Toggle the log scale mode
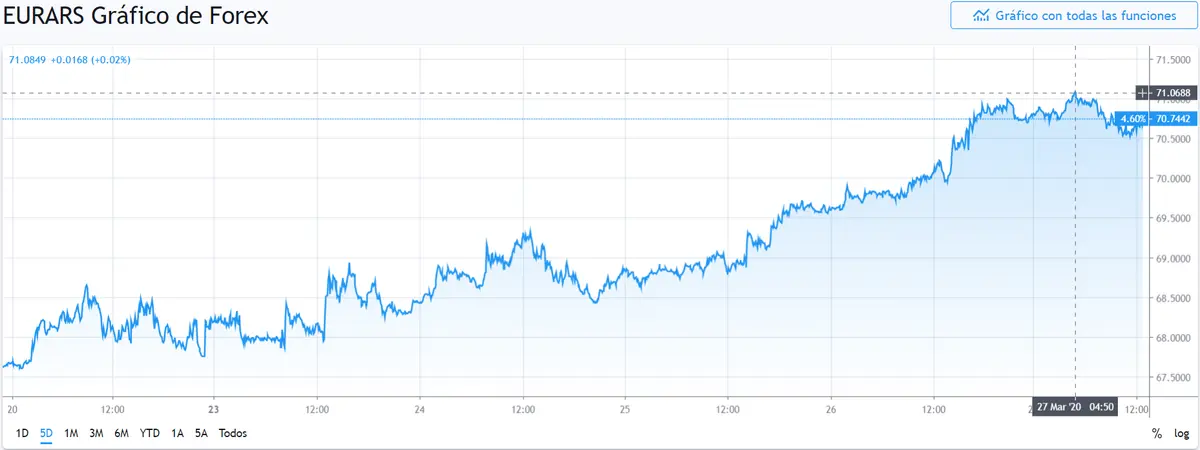The image size is (1200, 450). (x=1181, y=434)
